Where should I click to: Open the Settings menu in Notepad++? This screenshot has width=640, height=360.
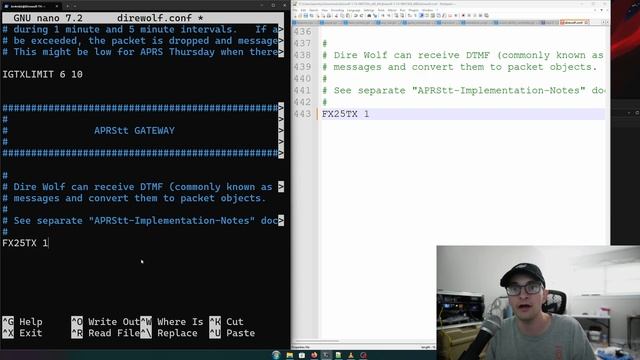tap(369, 10)
